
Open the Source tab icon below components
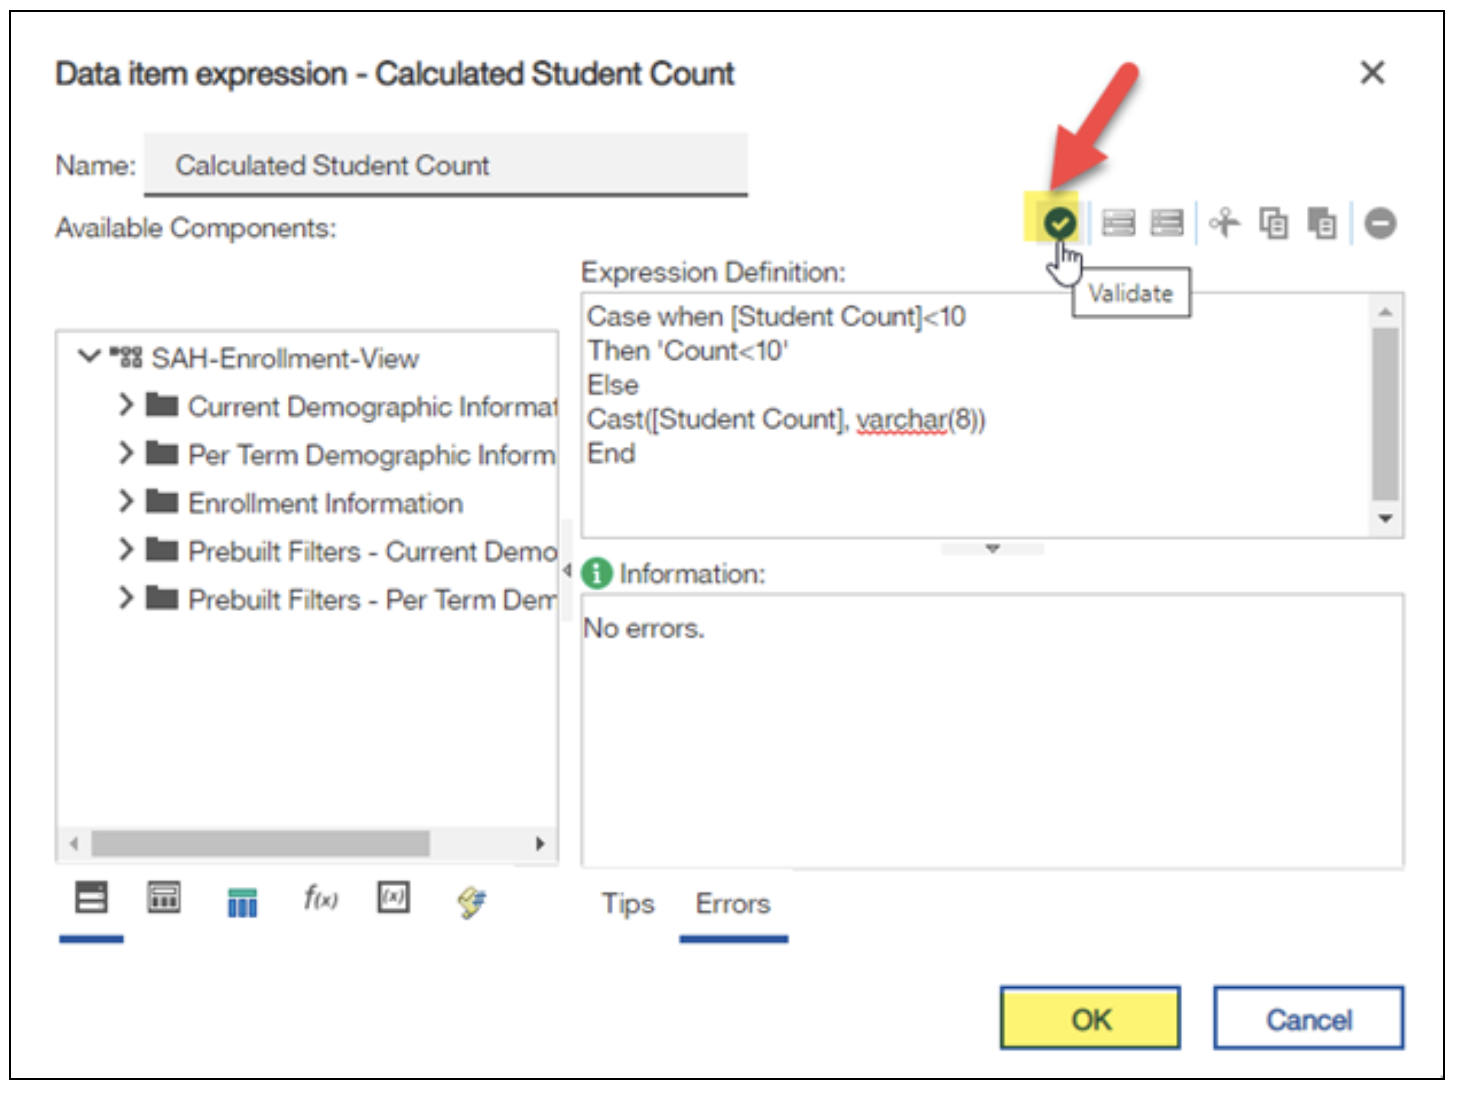(91, 898)
